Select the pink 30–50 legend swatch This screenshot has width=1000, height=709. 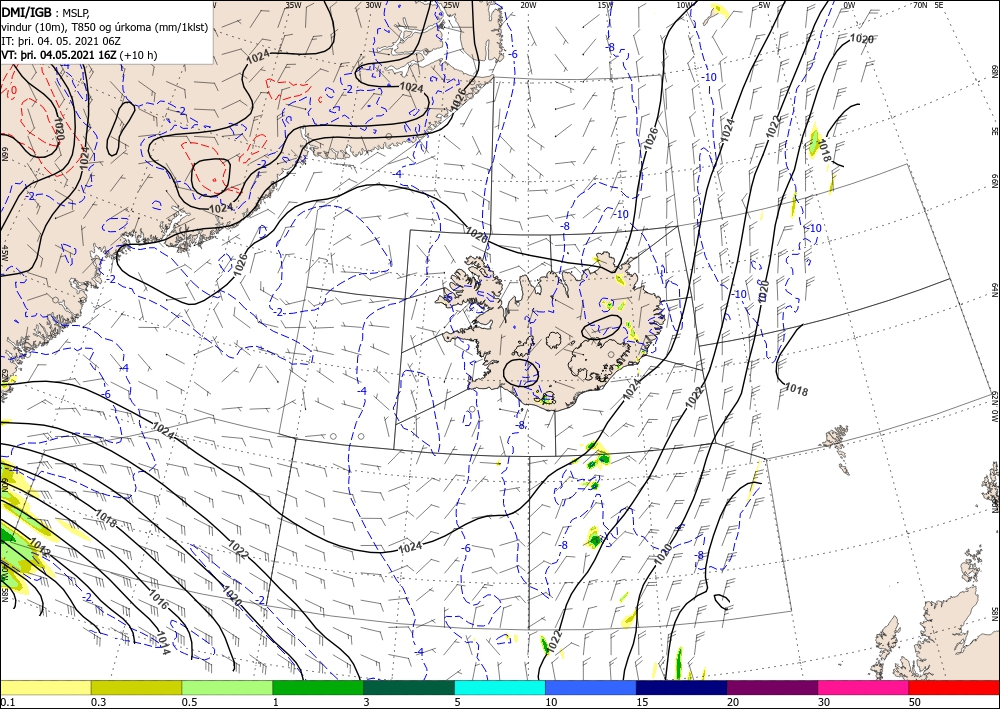[x=864, y=687]
